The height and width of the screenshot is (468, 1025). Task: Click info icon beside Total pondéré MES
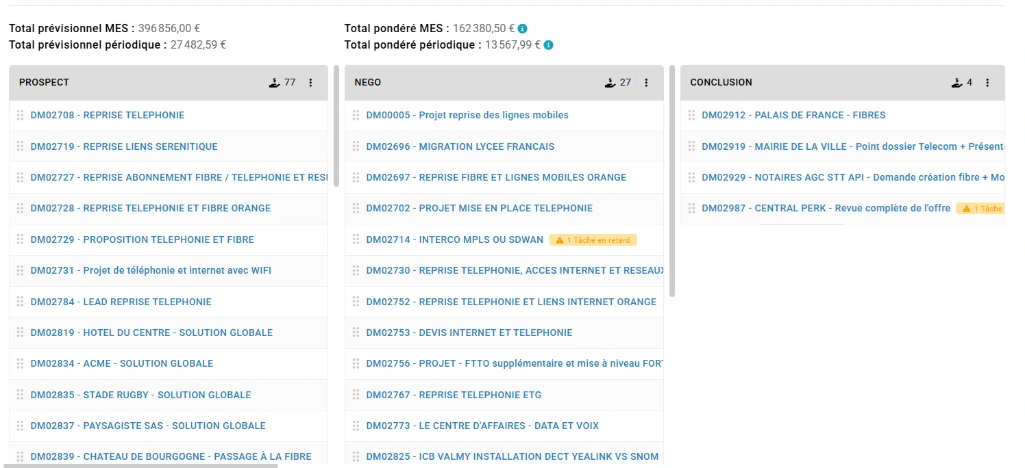point(522,29)
